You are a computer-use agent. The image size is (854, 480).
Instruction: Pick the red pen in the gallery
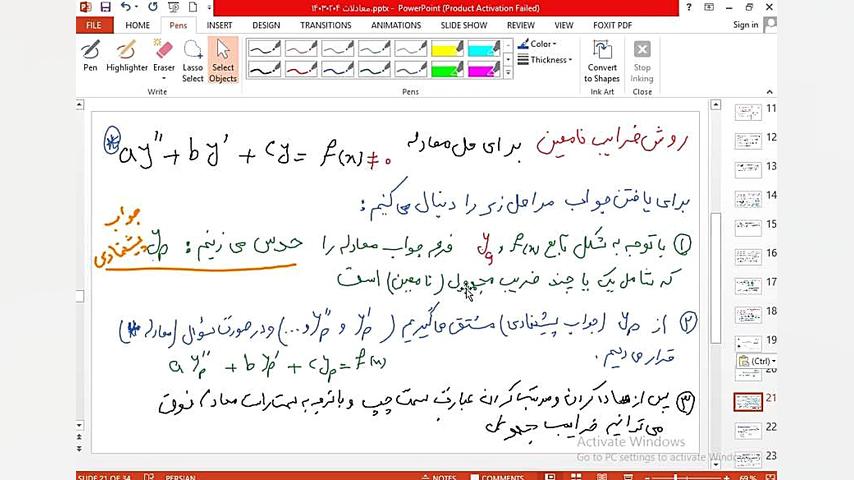tap(301, 69)
